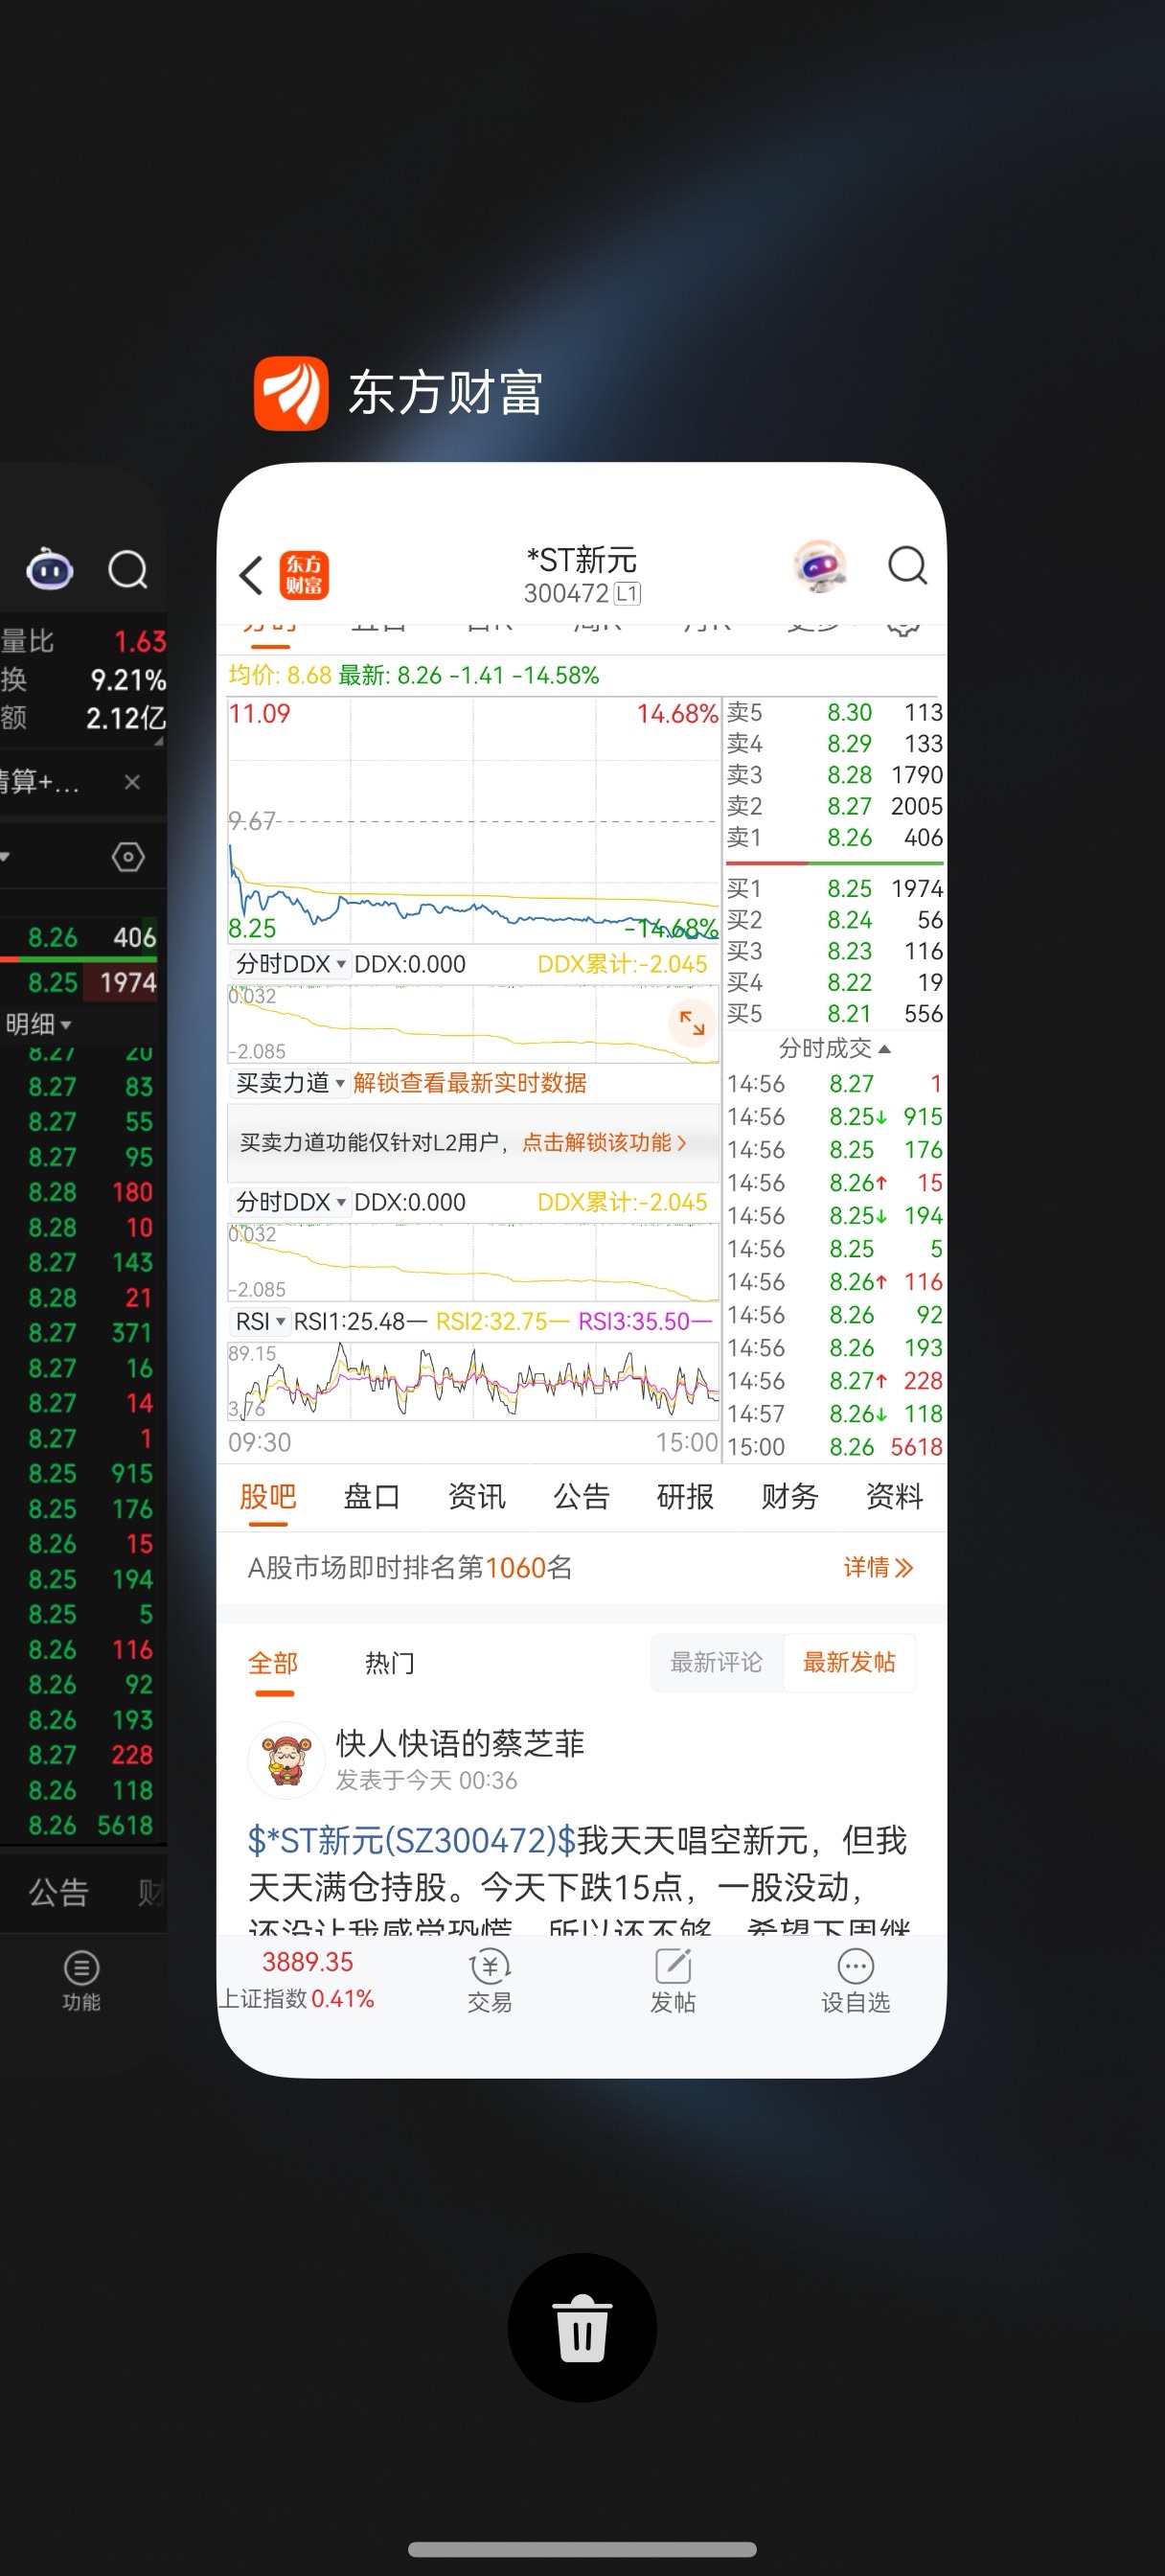Tap the 额 2.12亿 value in the left window
This screenshot has width=1165, height=2576.
click(x=83, y=718)
